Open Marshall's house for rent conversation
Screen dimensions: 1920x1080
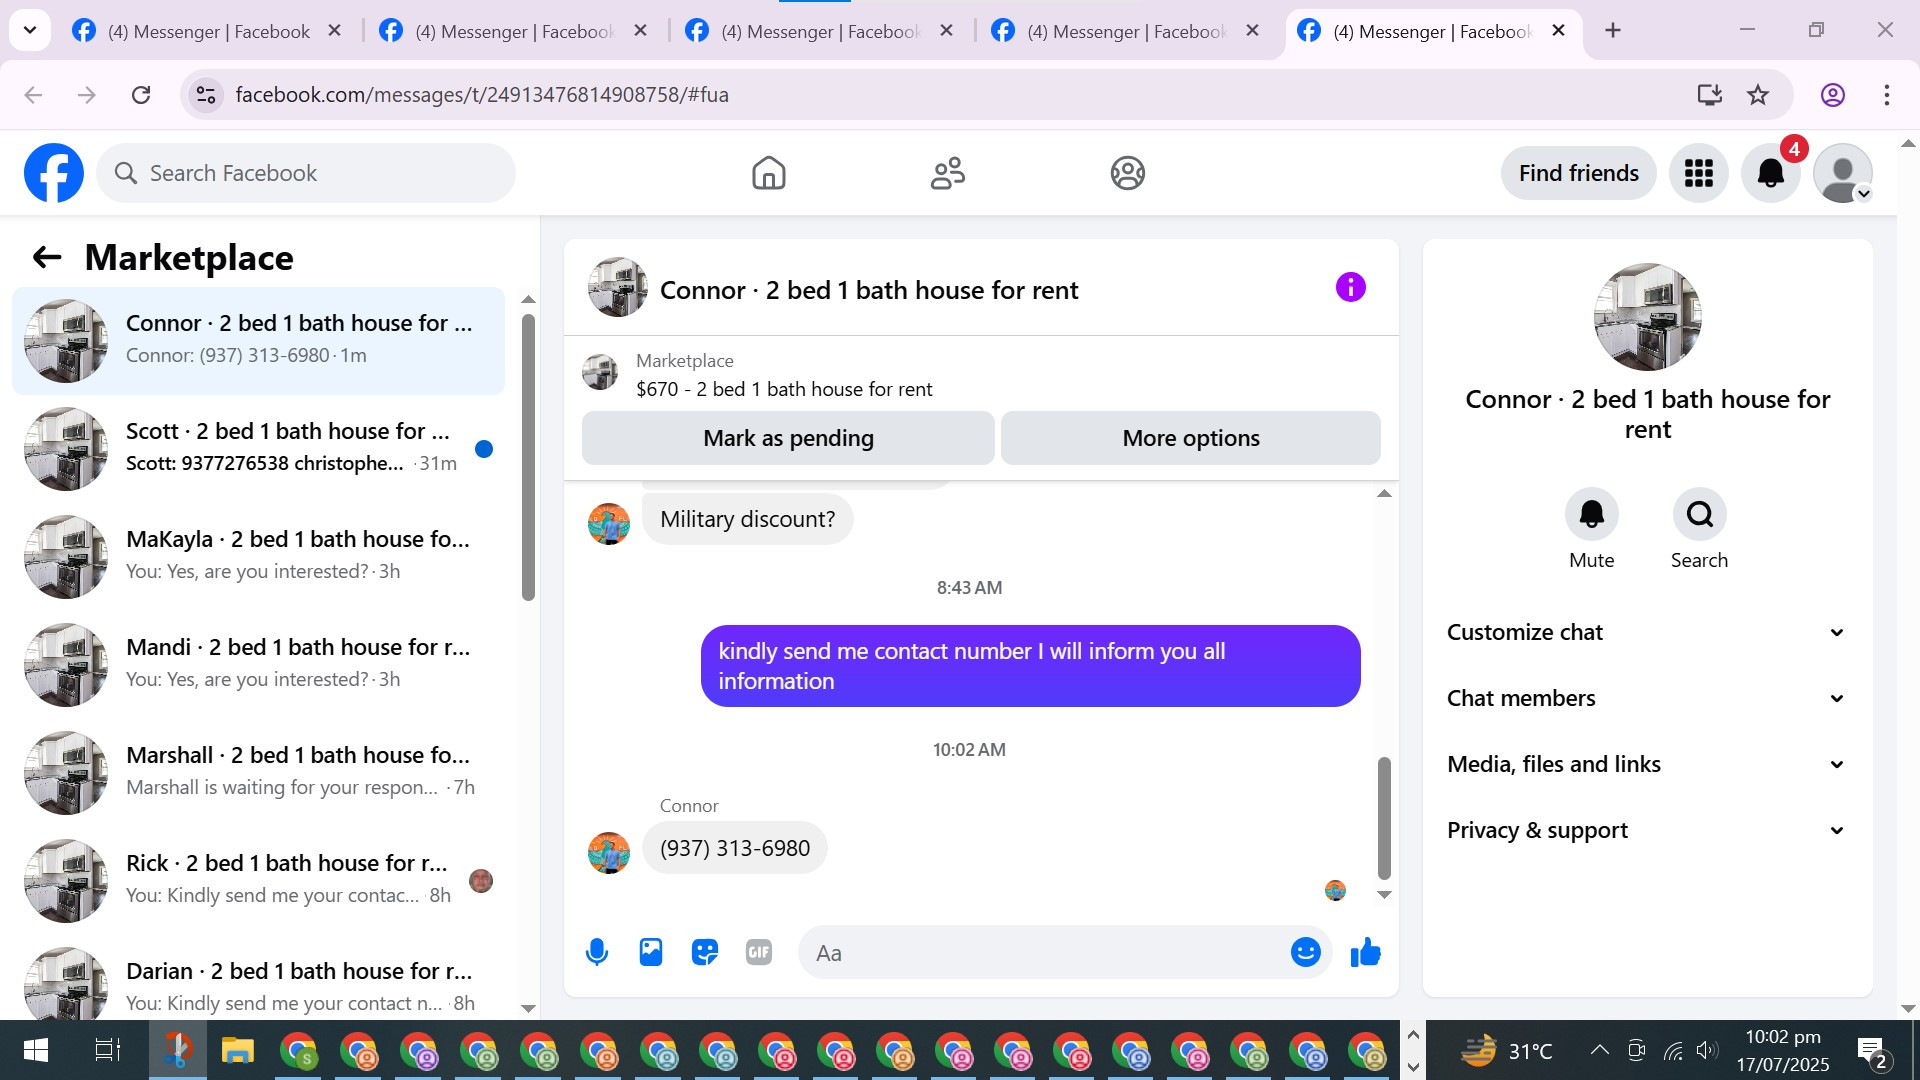point(258,772)
